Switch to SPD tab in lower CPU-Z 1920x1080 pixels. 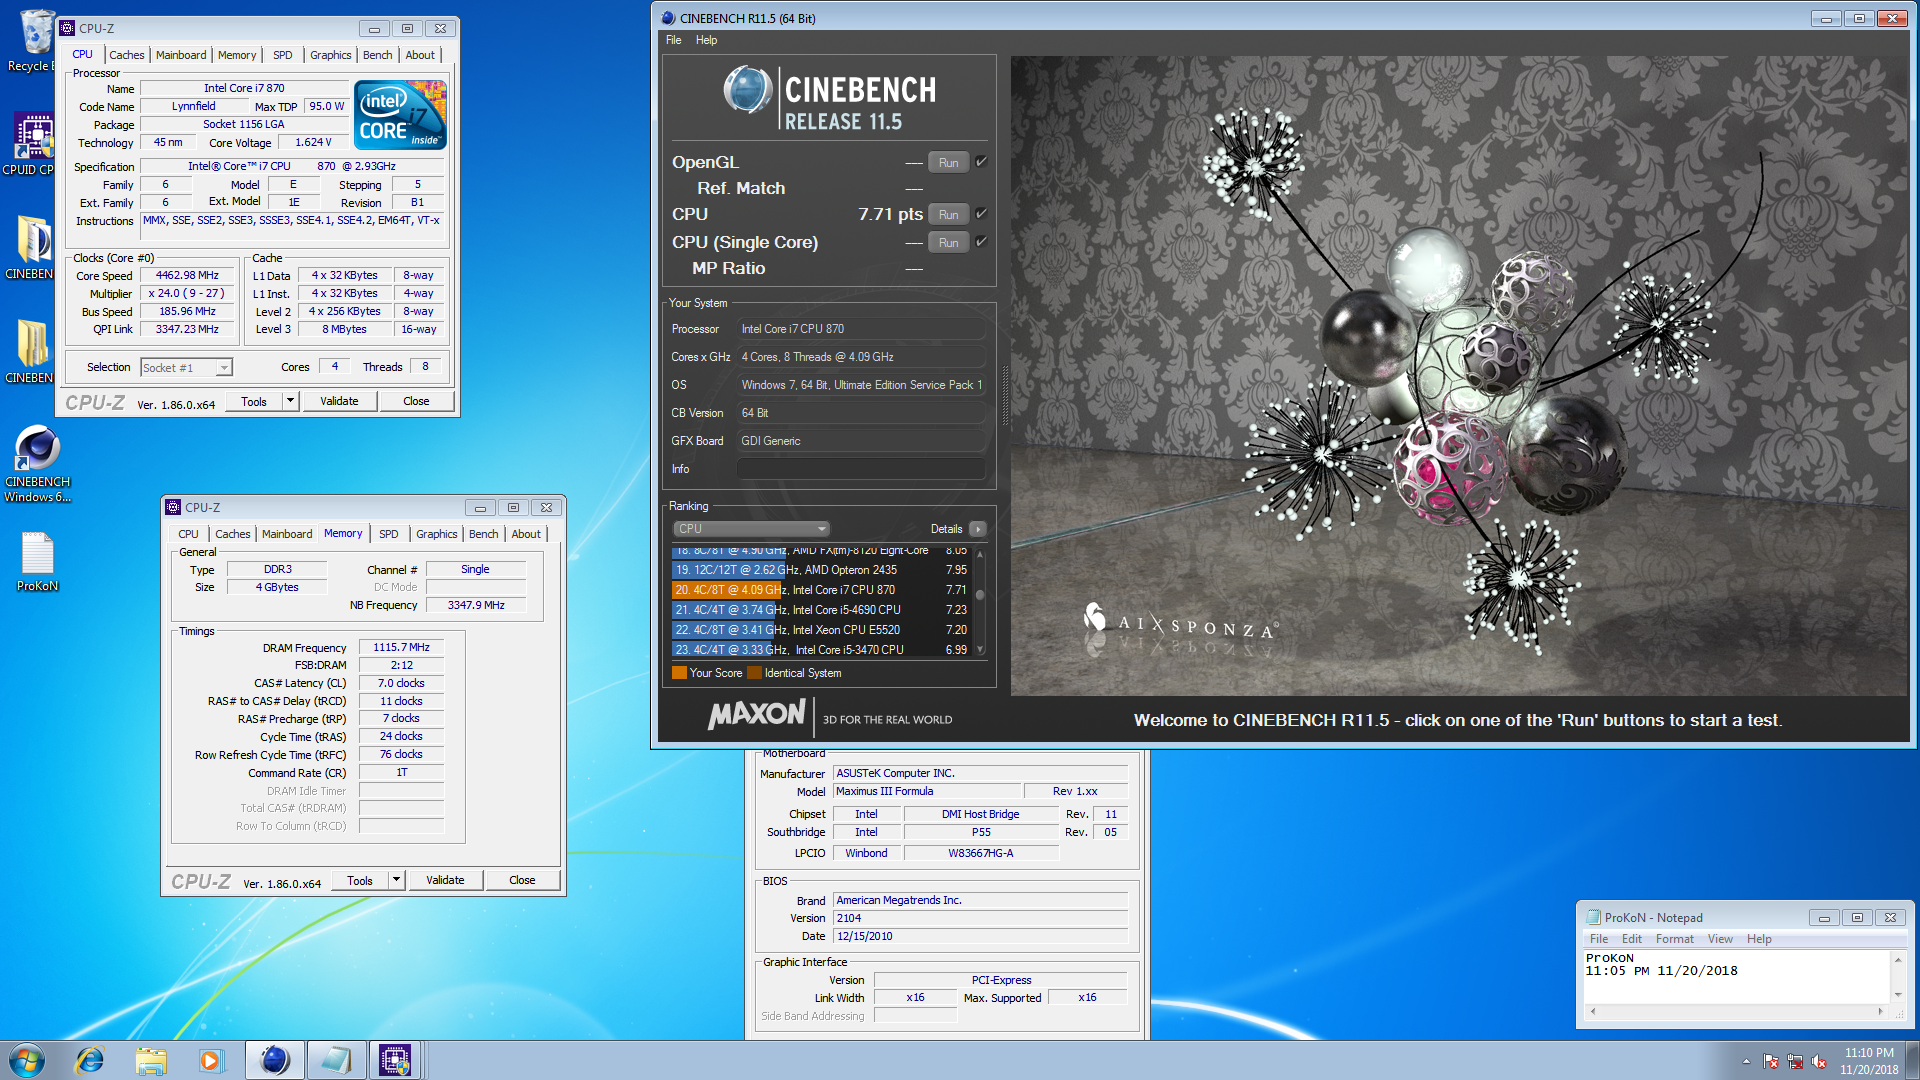(389, 534)
